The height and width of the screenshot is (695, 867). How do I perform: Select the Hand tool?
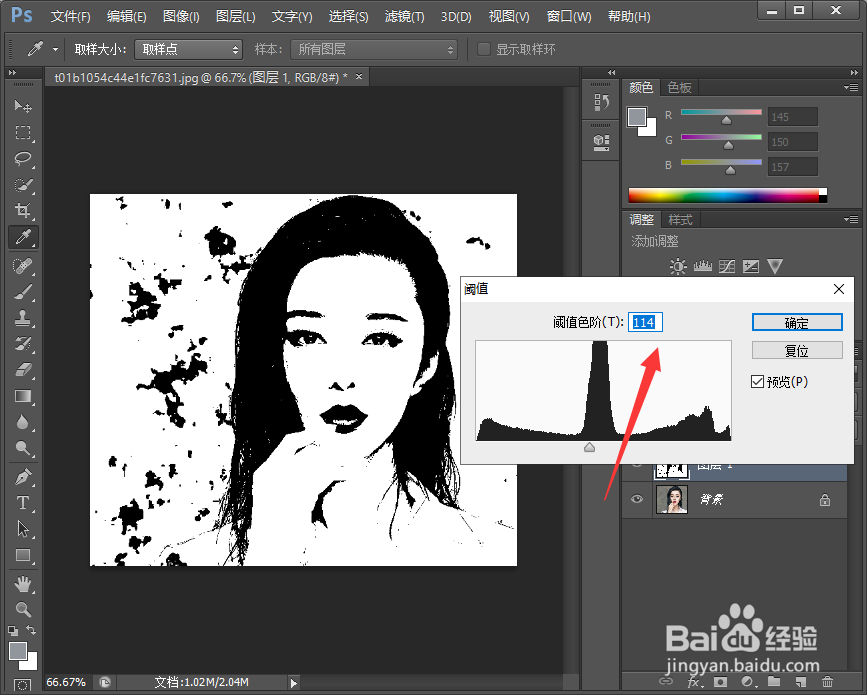23,583
